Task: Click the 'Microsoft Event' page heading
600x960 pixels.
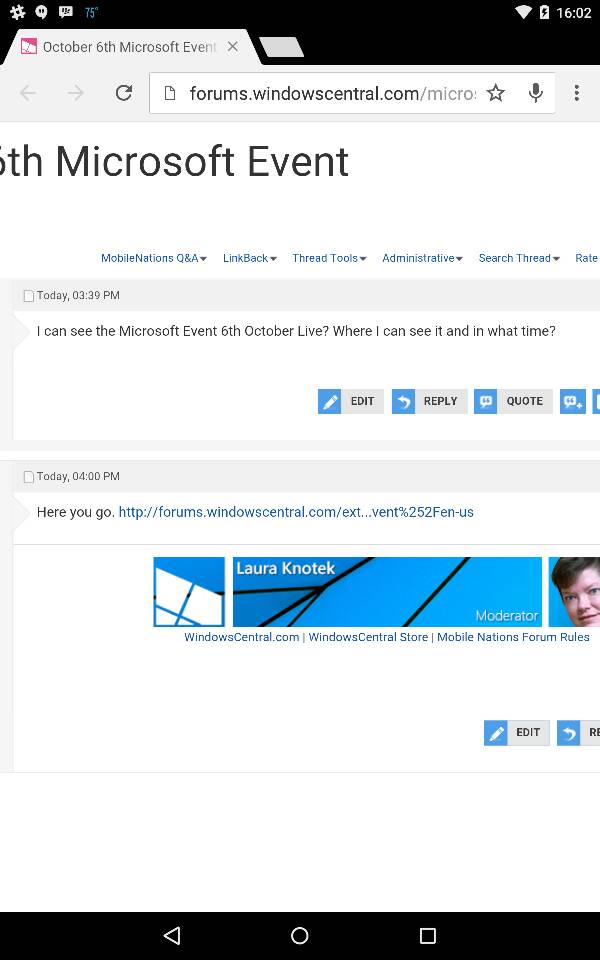Action: click(174, 162)
